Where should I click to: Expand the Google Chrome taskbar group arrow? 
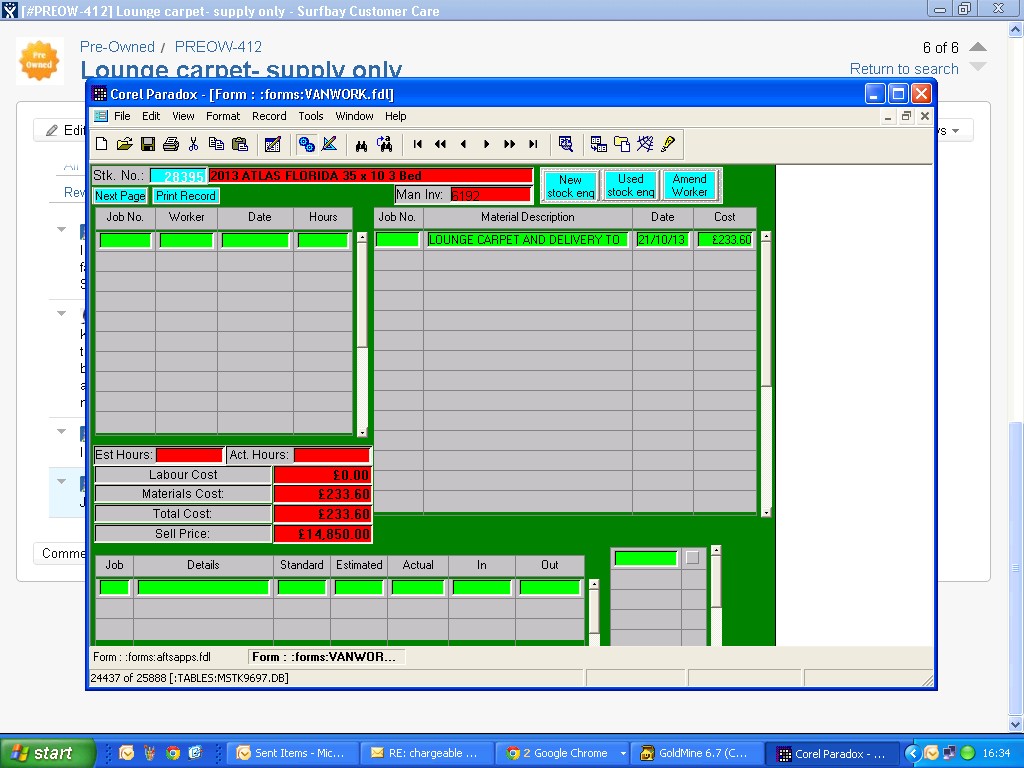(x=623, y=753)
